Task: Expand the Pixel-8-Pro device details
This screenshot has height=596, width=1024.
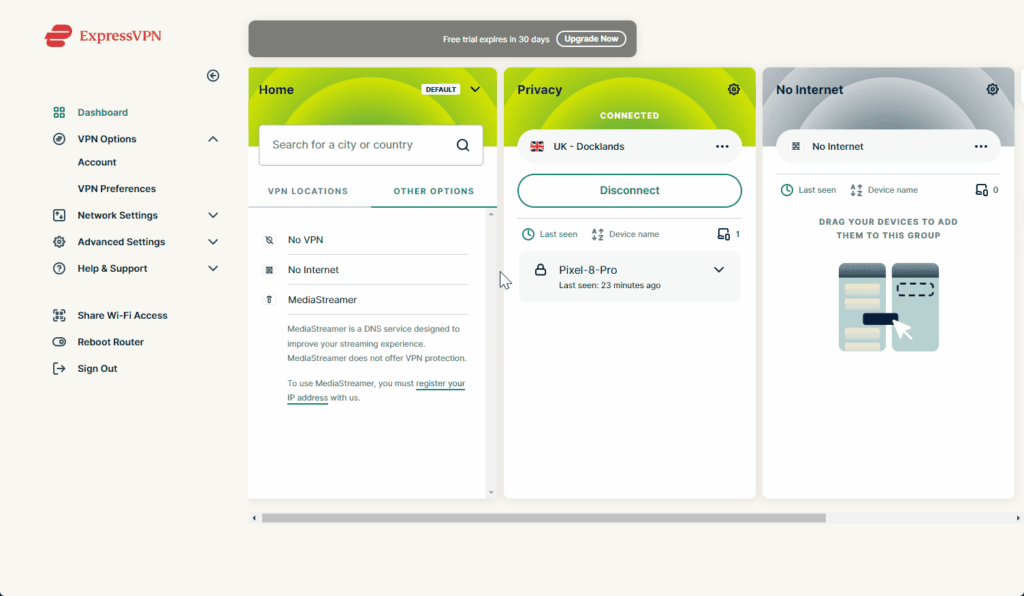Action: (718, 270)
